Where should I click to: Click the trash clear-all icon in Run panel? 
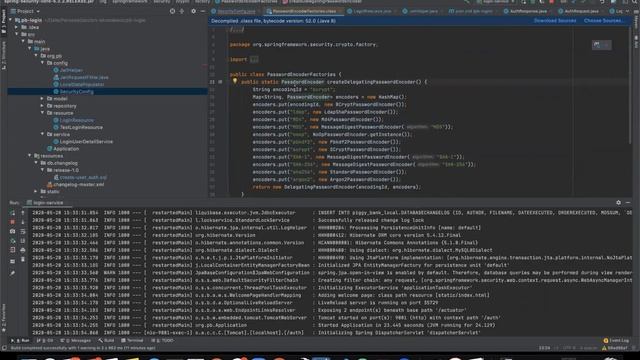click(23, 259)
